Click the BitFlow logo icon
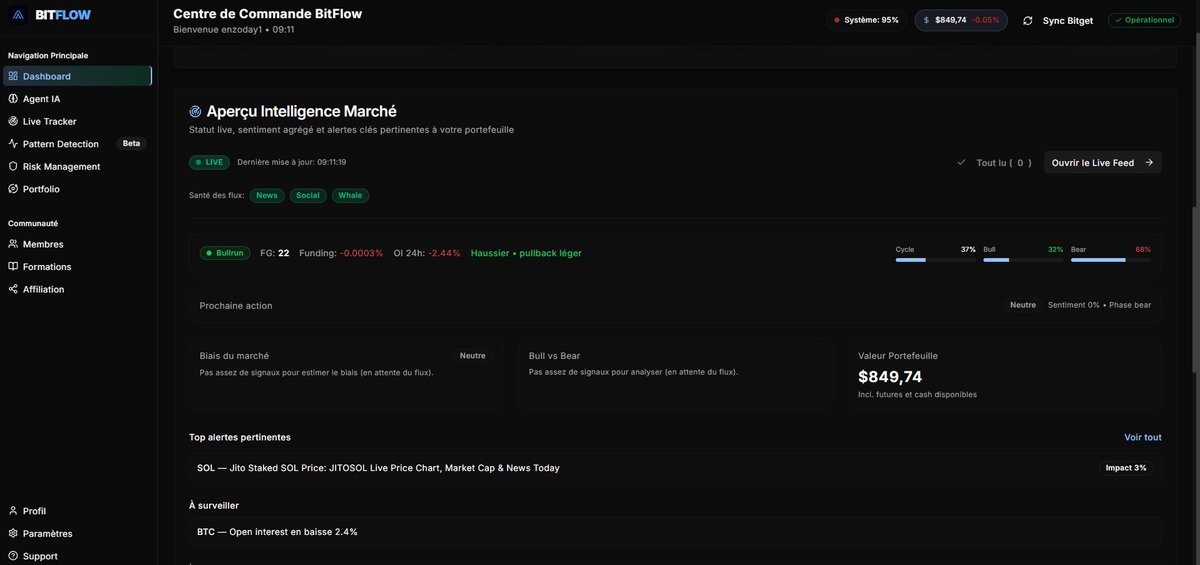Screen dimensions: 1200x565 coord(18,15)
